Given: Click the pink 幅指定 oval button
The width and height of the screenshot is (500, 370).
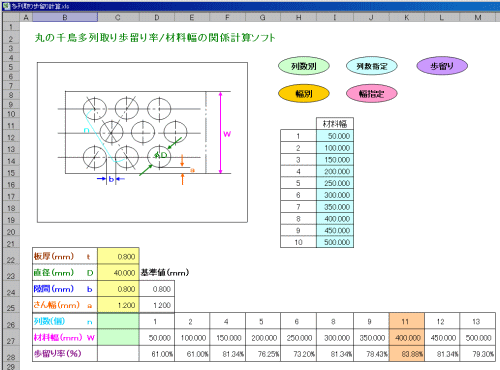Looking at the screenshot, I should pyautogui.click(x=372, y=94).
